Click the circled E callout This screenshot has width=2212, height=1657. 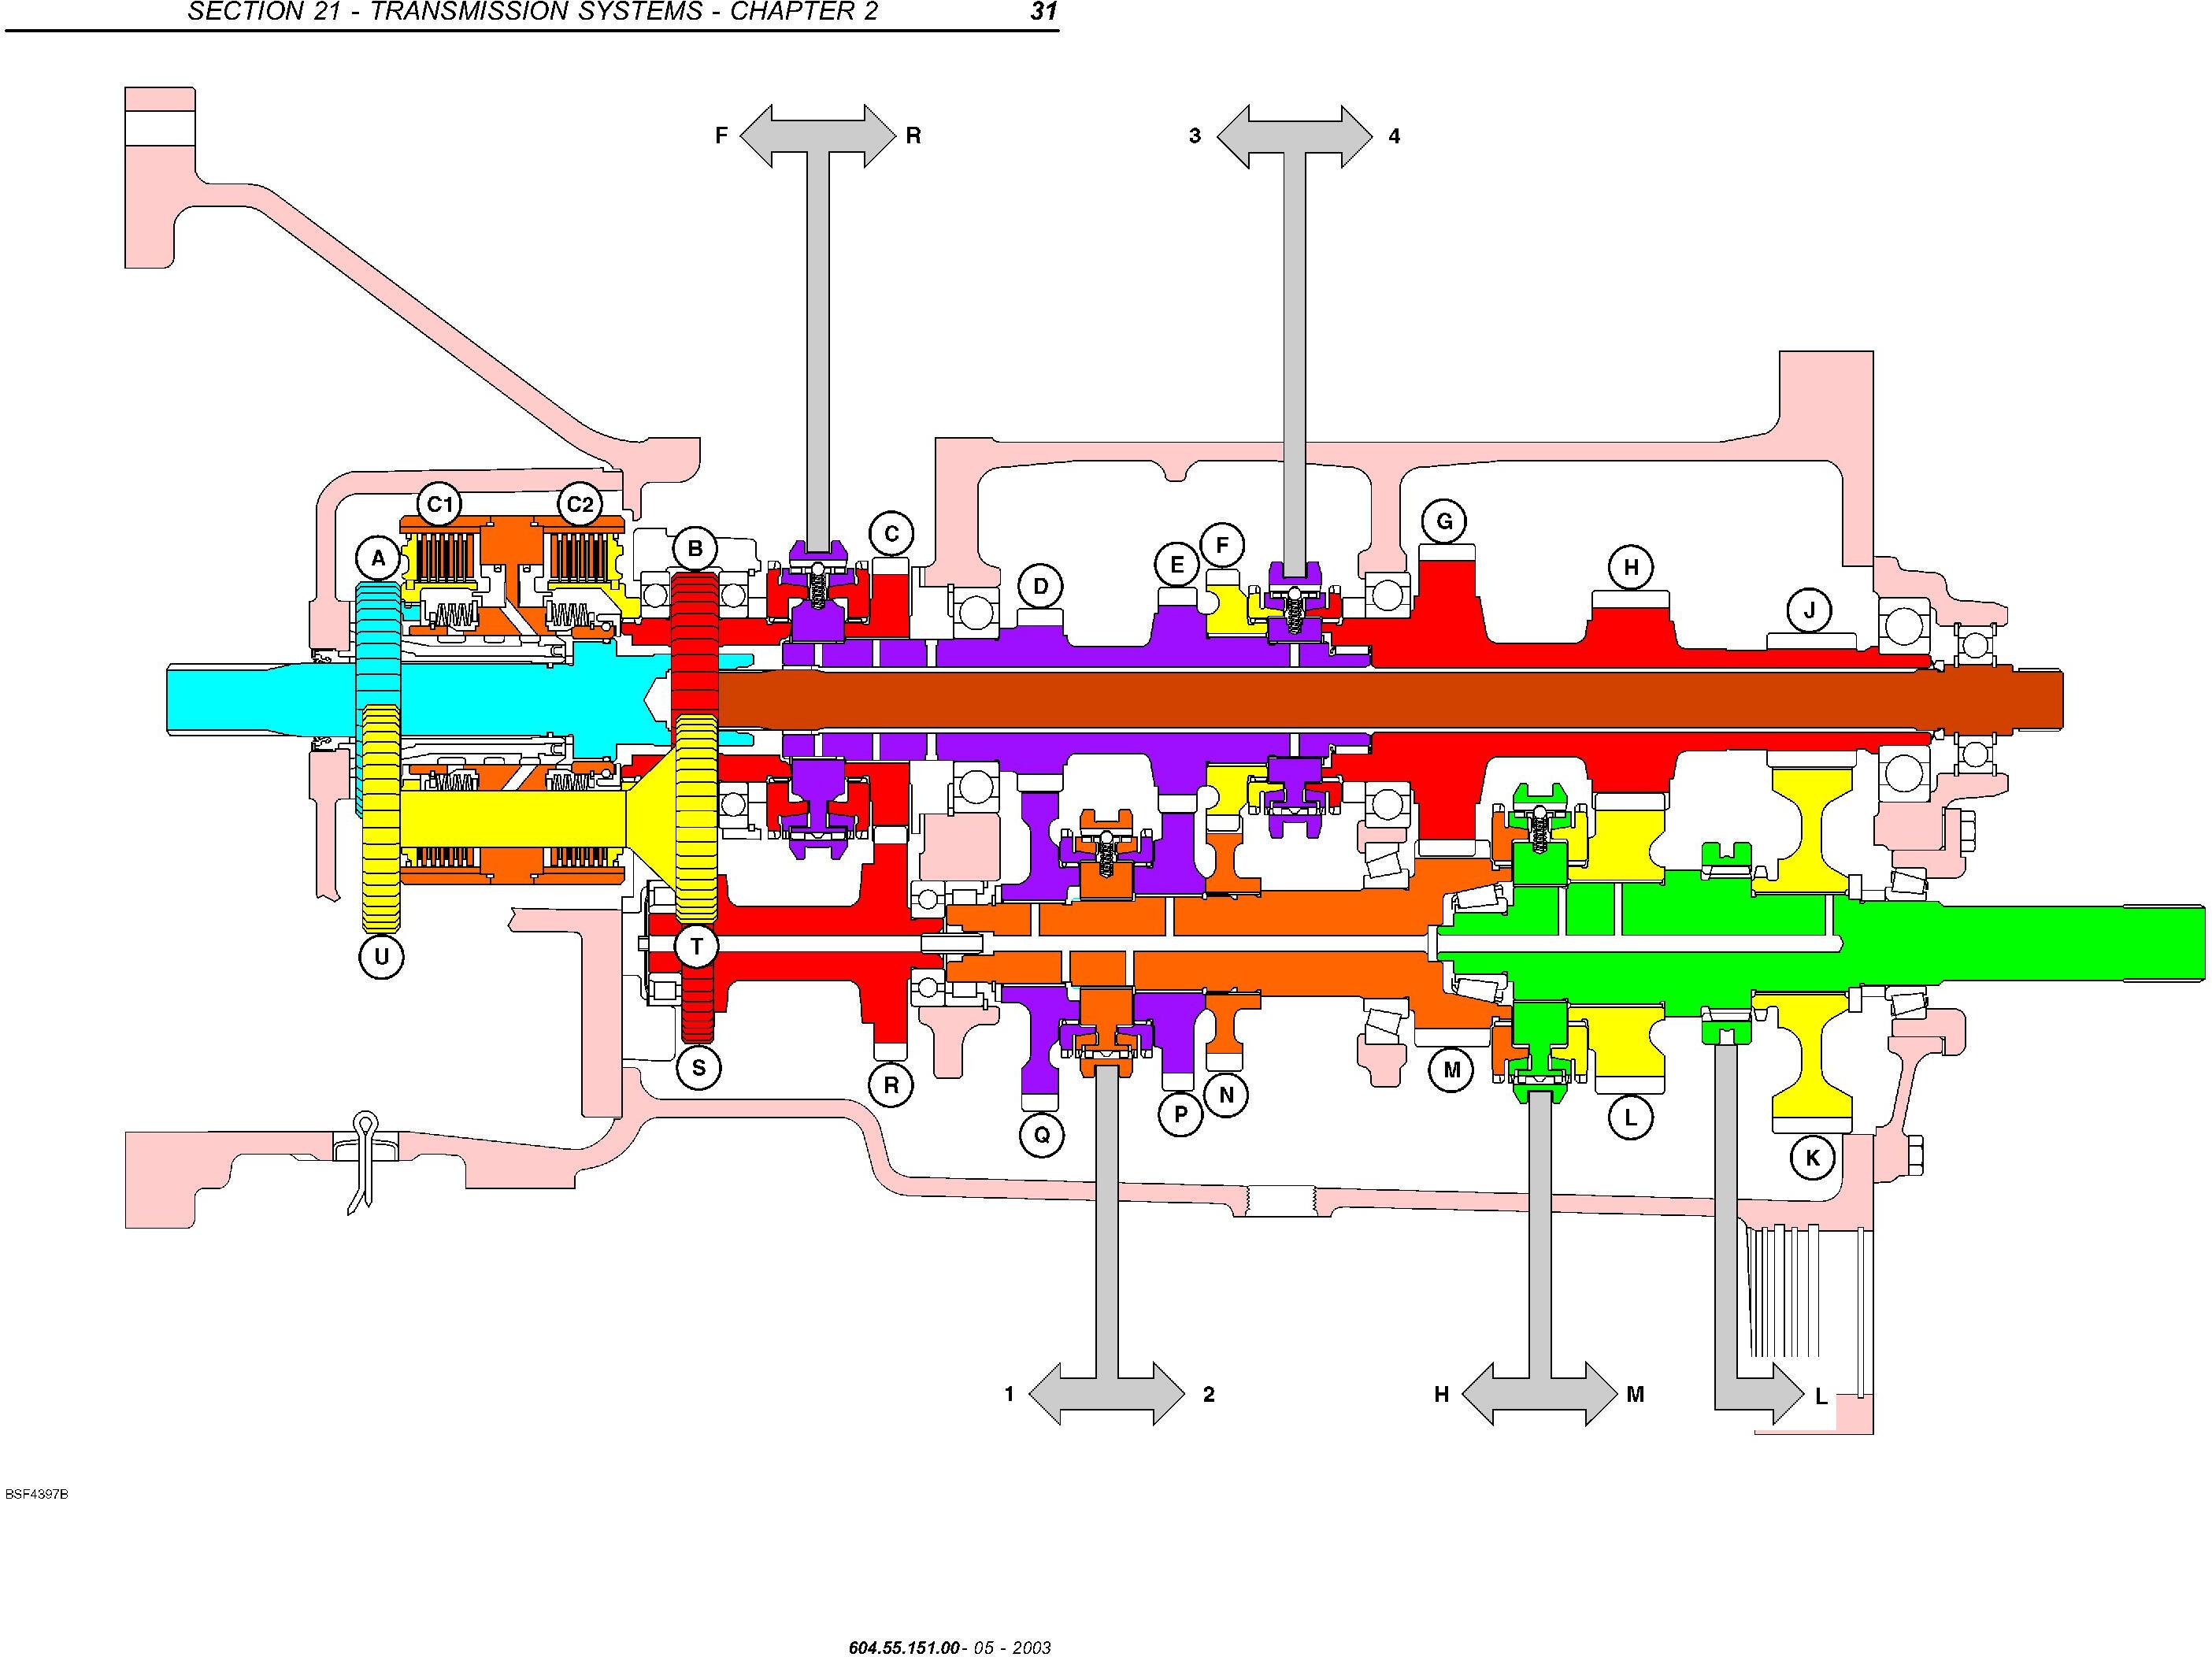pos(1177,565)
